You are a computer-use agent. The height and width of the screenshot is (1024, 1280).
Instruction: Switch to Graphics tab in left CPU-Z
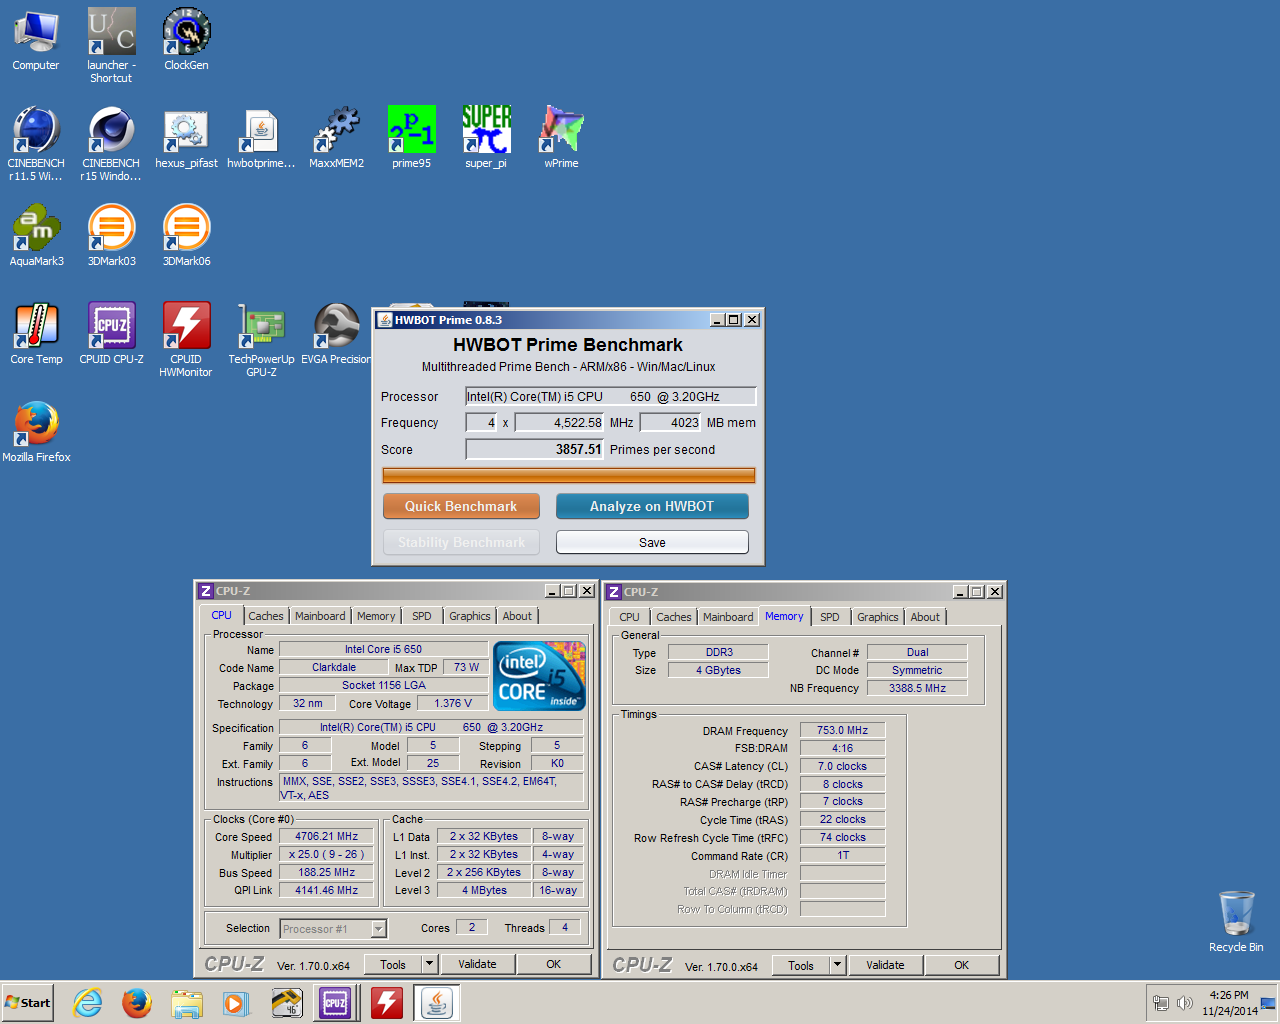470,616
